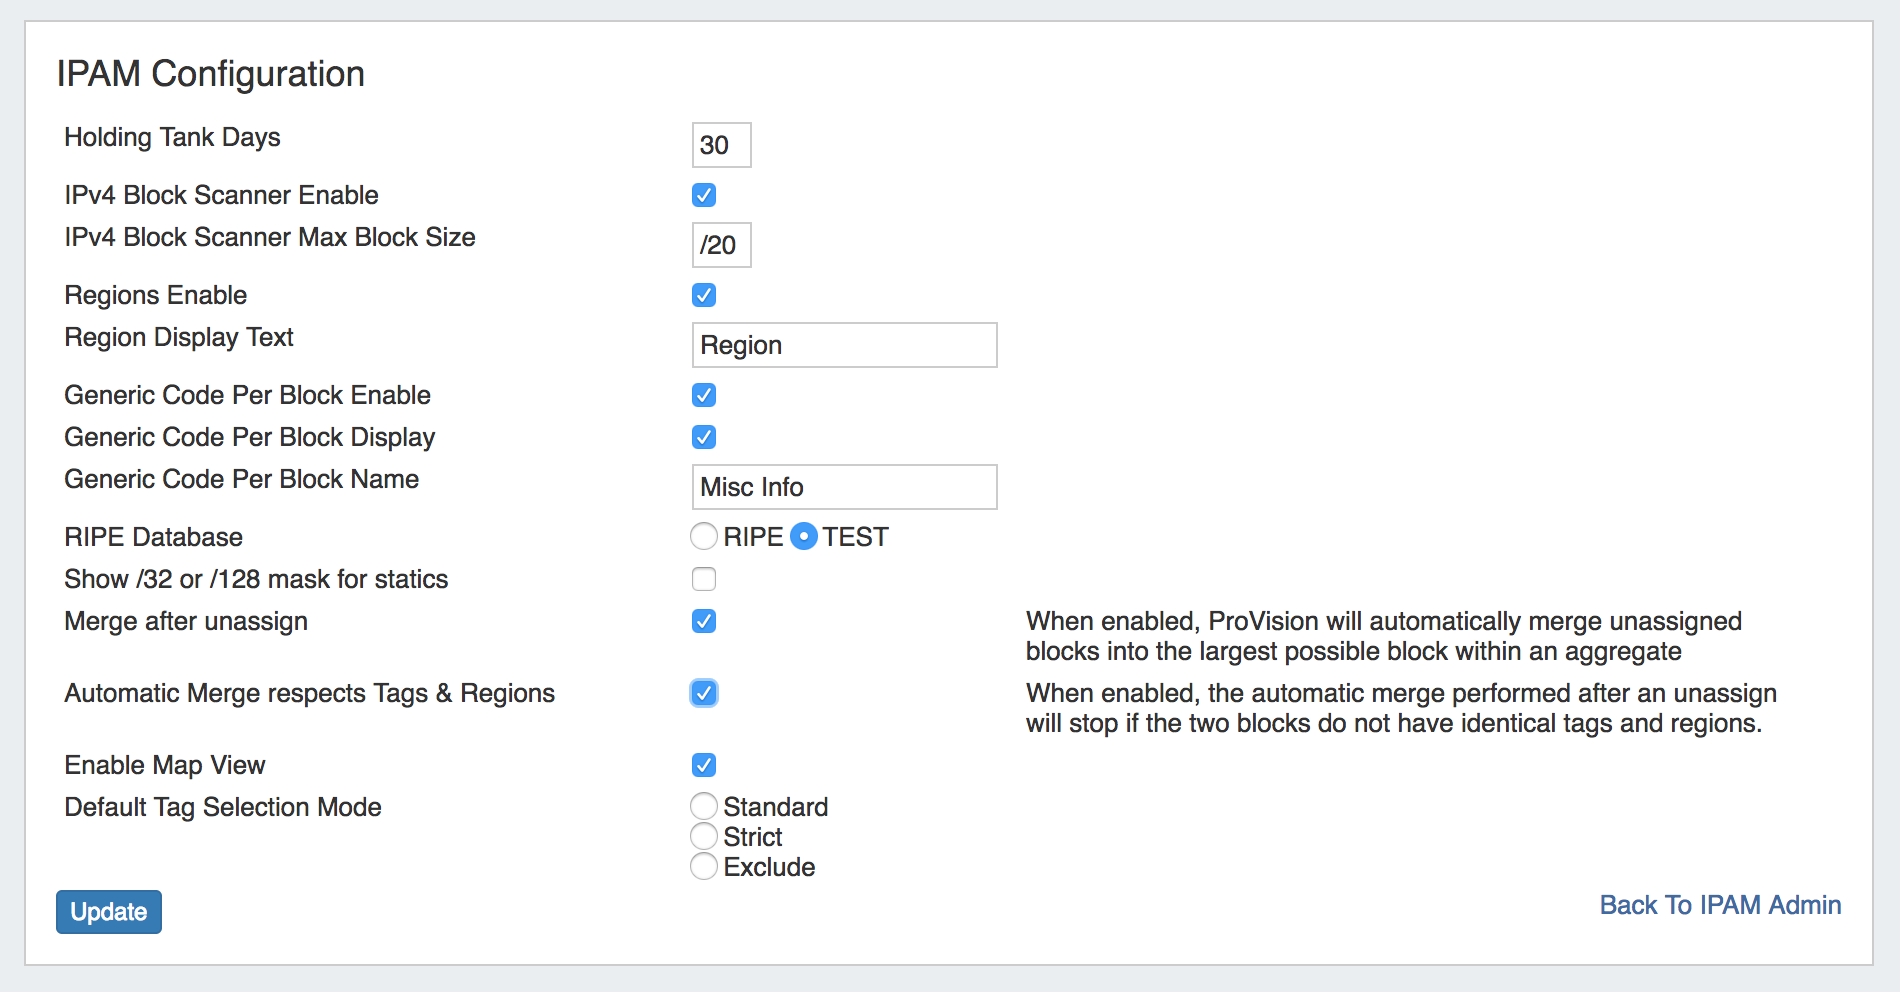This screenshot has width=1900, height=992.
Task: Click the Region Display Text input
Action: (x=844, y=345)
